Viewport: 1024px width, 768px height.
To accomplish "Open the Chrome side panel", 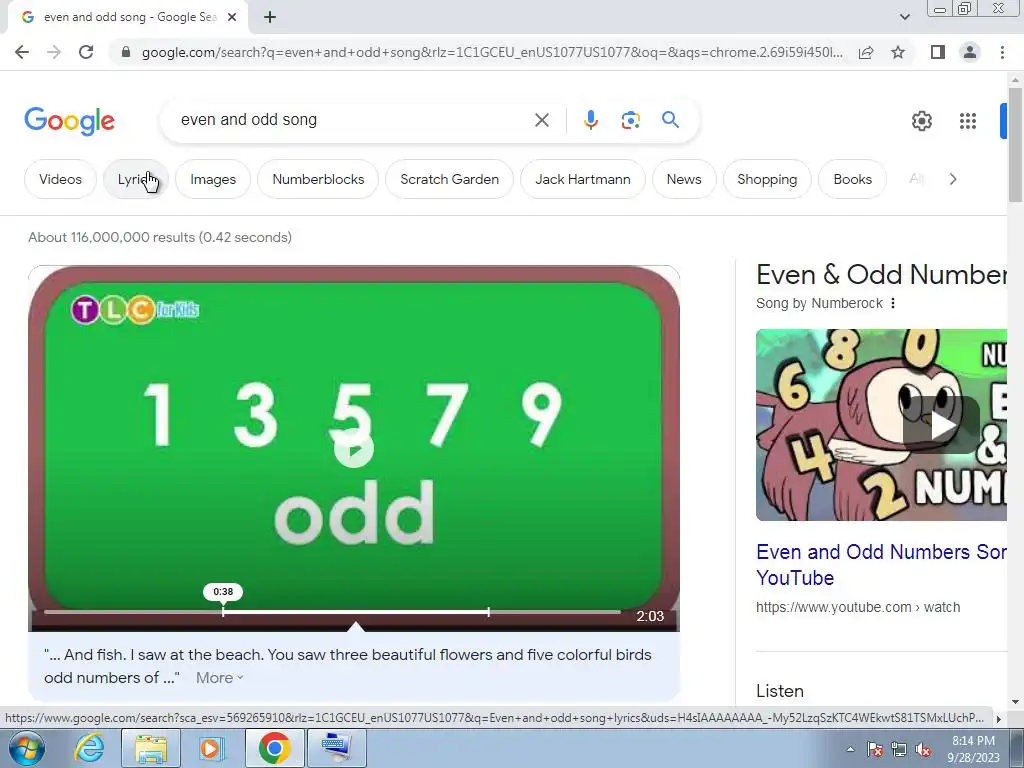I will (x=938, y=52).
